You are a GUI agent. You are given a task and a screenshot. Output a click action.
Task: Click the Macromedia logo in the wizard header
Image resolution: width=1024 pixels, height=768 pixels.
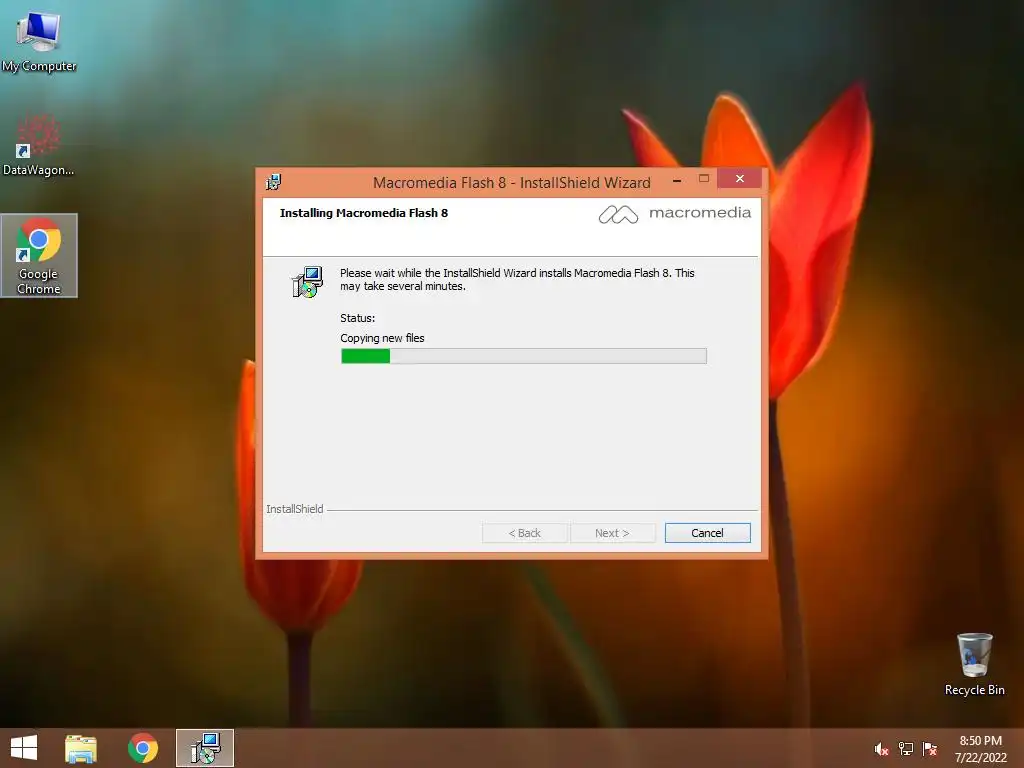pos(675,214)
